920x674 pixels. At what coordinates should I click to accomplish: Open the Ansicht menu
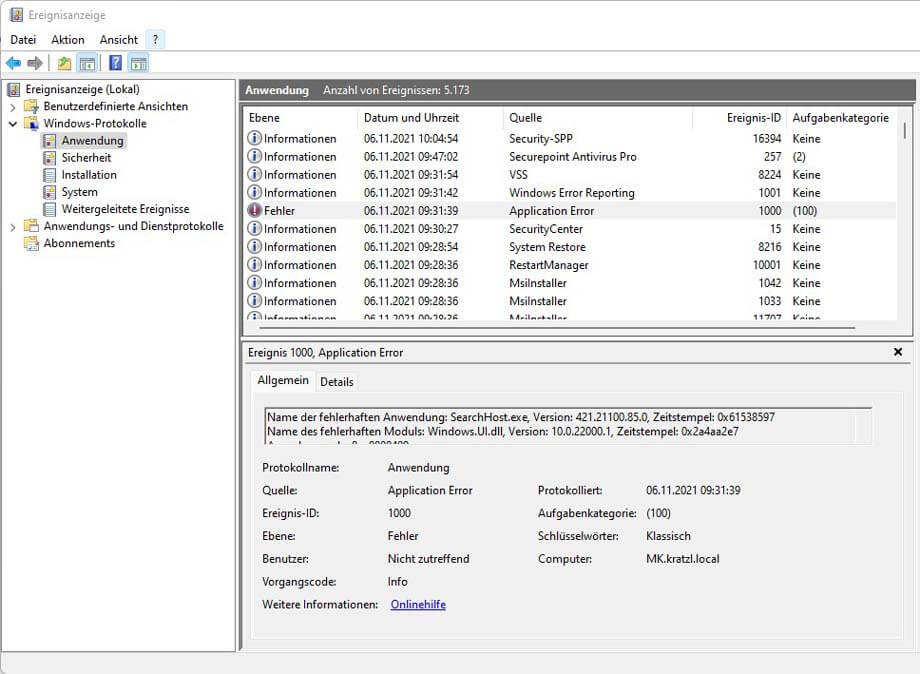pos(119,39)
